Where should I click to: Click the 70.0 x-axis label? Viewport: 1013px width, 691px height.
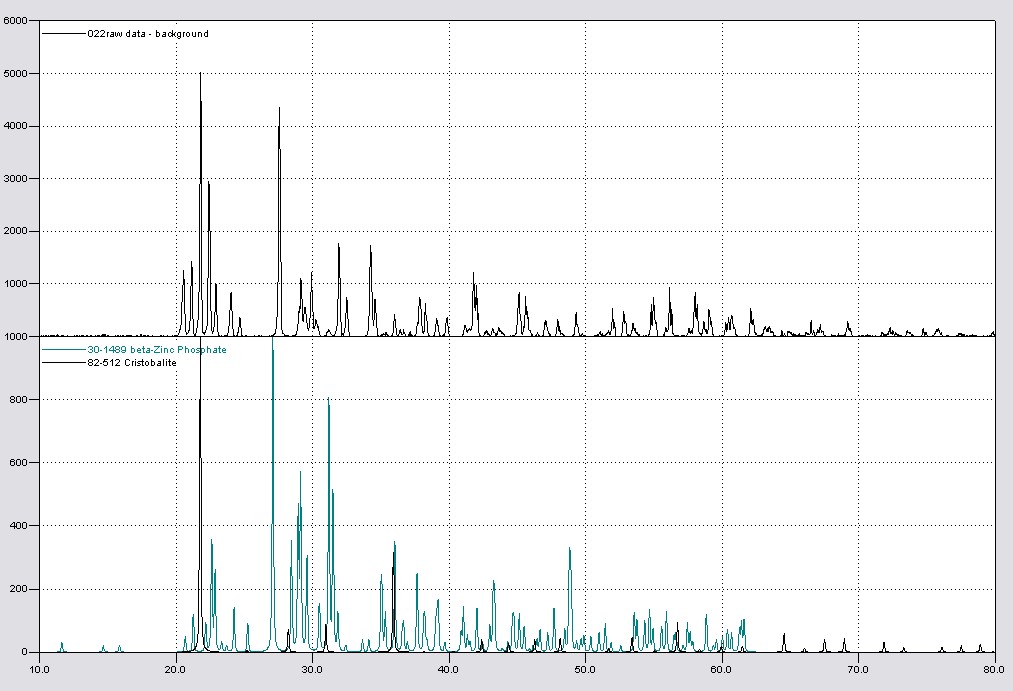857,670
